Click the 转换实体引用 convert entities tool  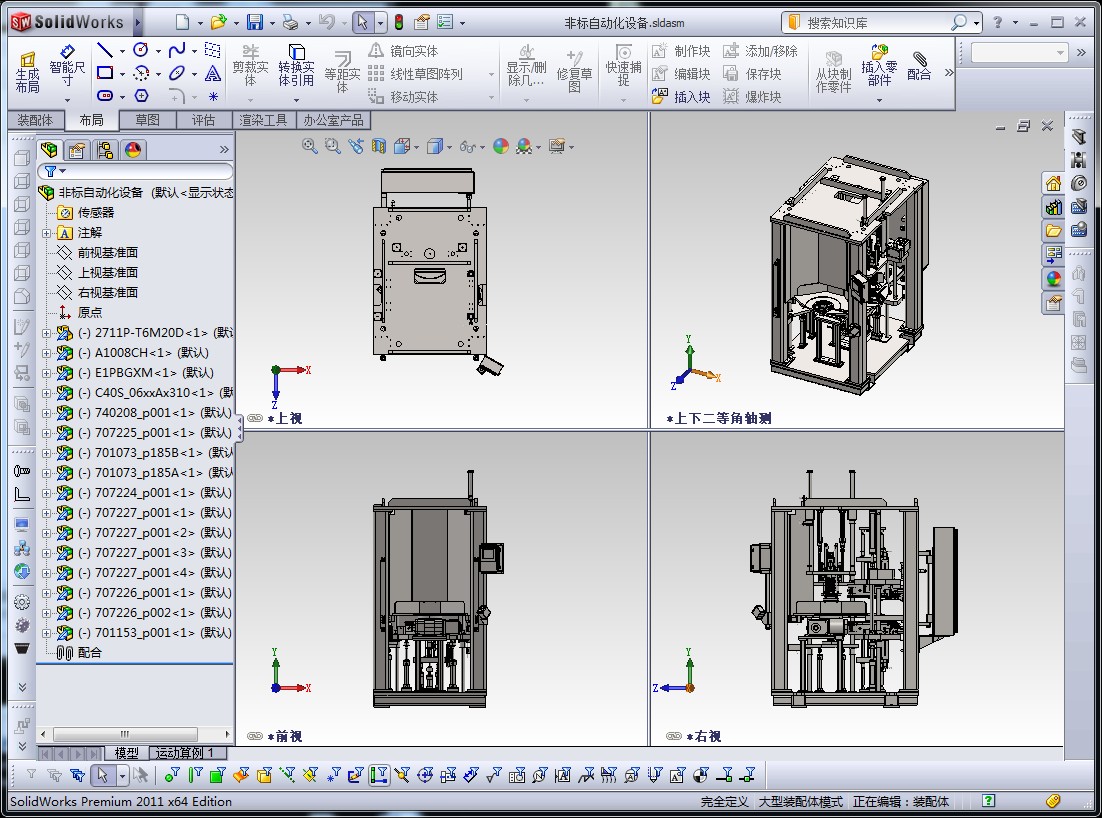coord(296,67)
